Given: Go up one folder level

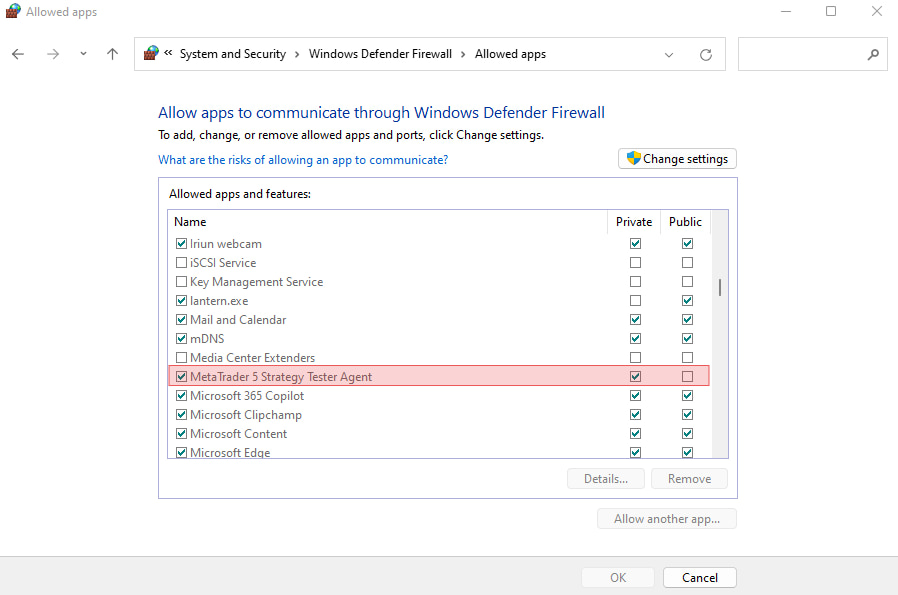Looking at the screenshot, I should pos(112,54).
